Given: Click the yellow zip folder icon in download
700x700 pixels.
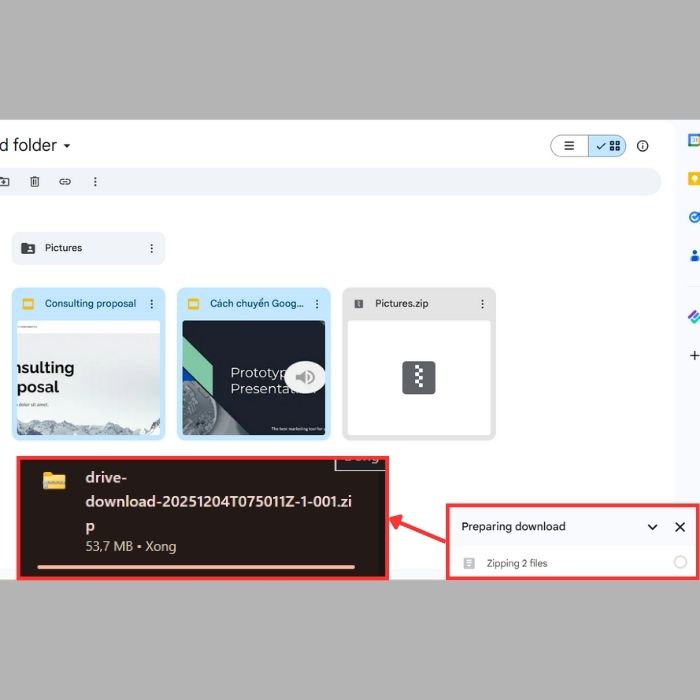Looking at the screenshot, I should click(x=54, y=481).
